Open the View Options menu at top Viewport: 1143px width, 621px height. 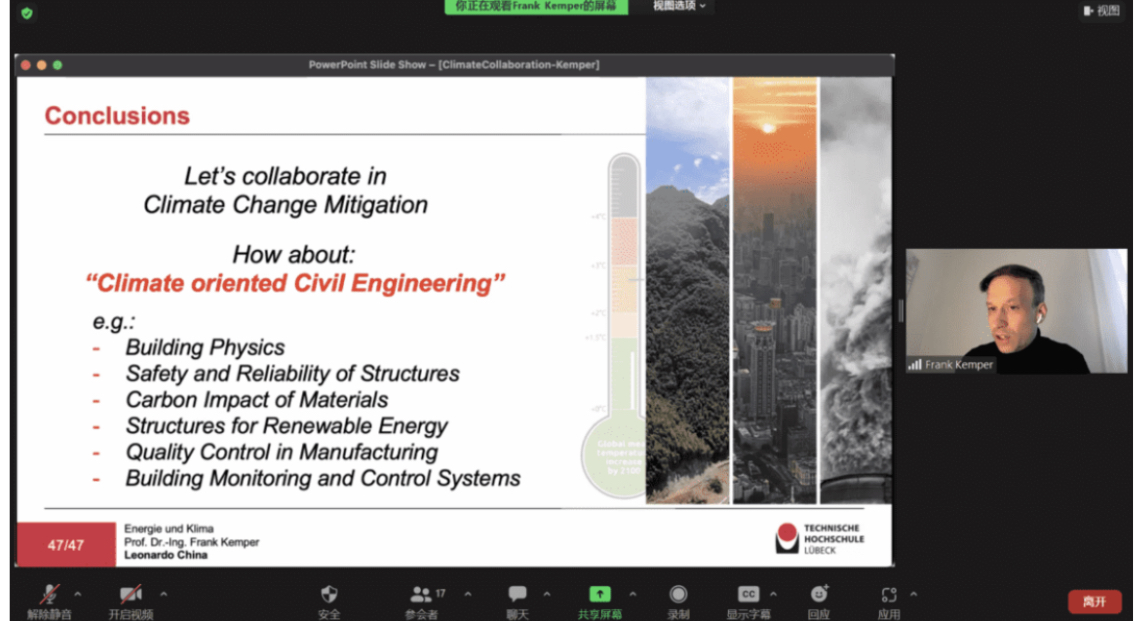coord(679,6)
